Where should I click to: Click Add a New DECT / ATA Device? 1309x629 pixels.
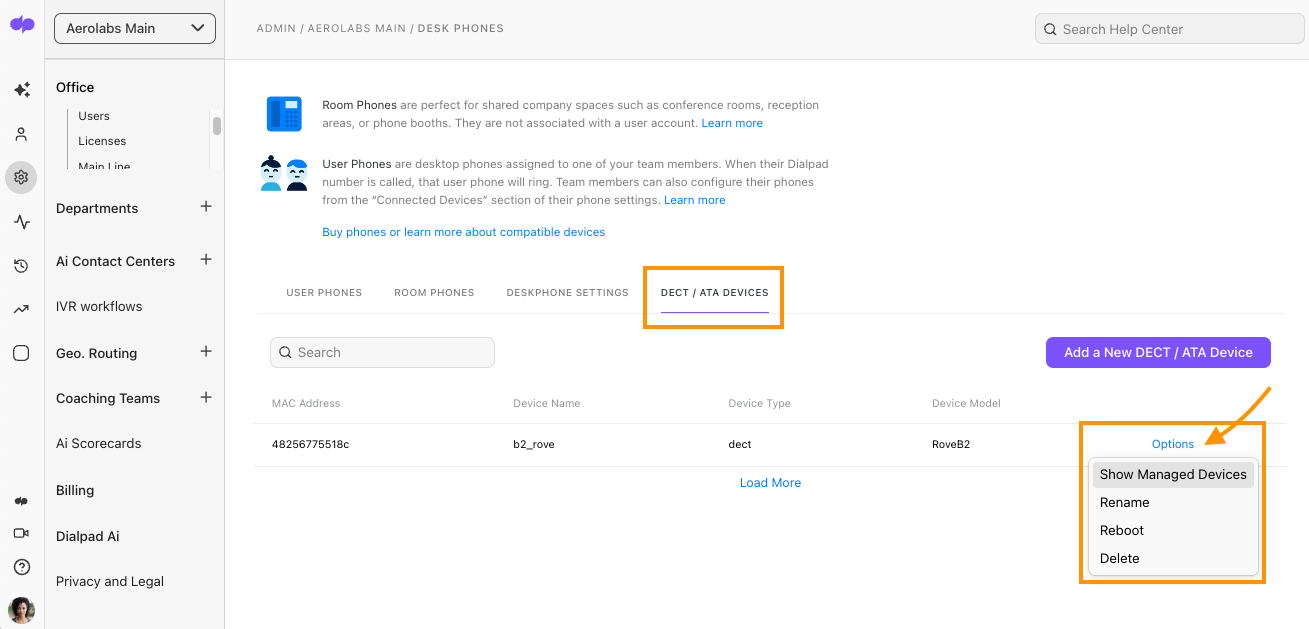coord(1158,352)
